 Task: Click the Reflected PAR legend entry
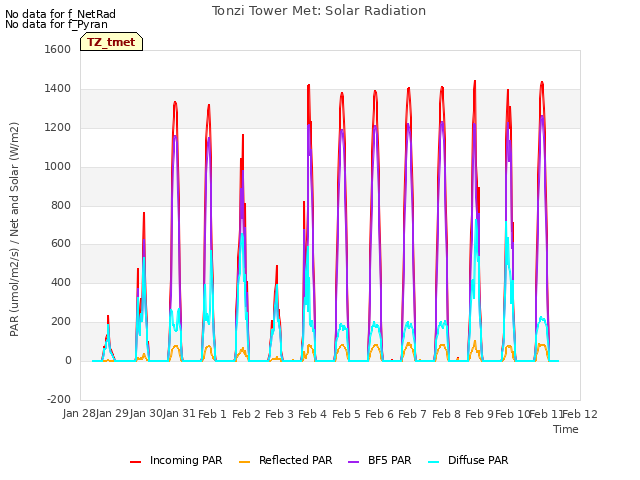286,460
